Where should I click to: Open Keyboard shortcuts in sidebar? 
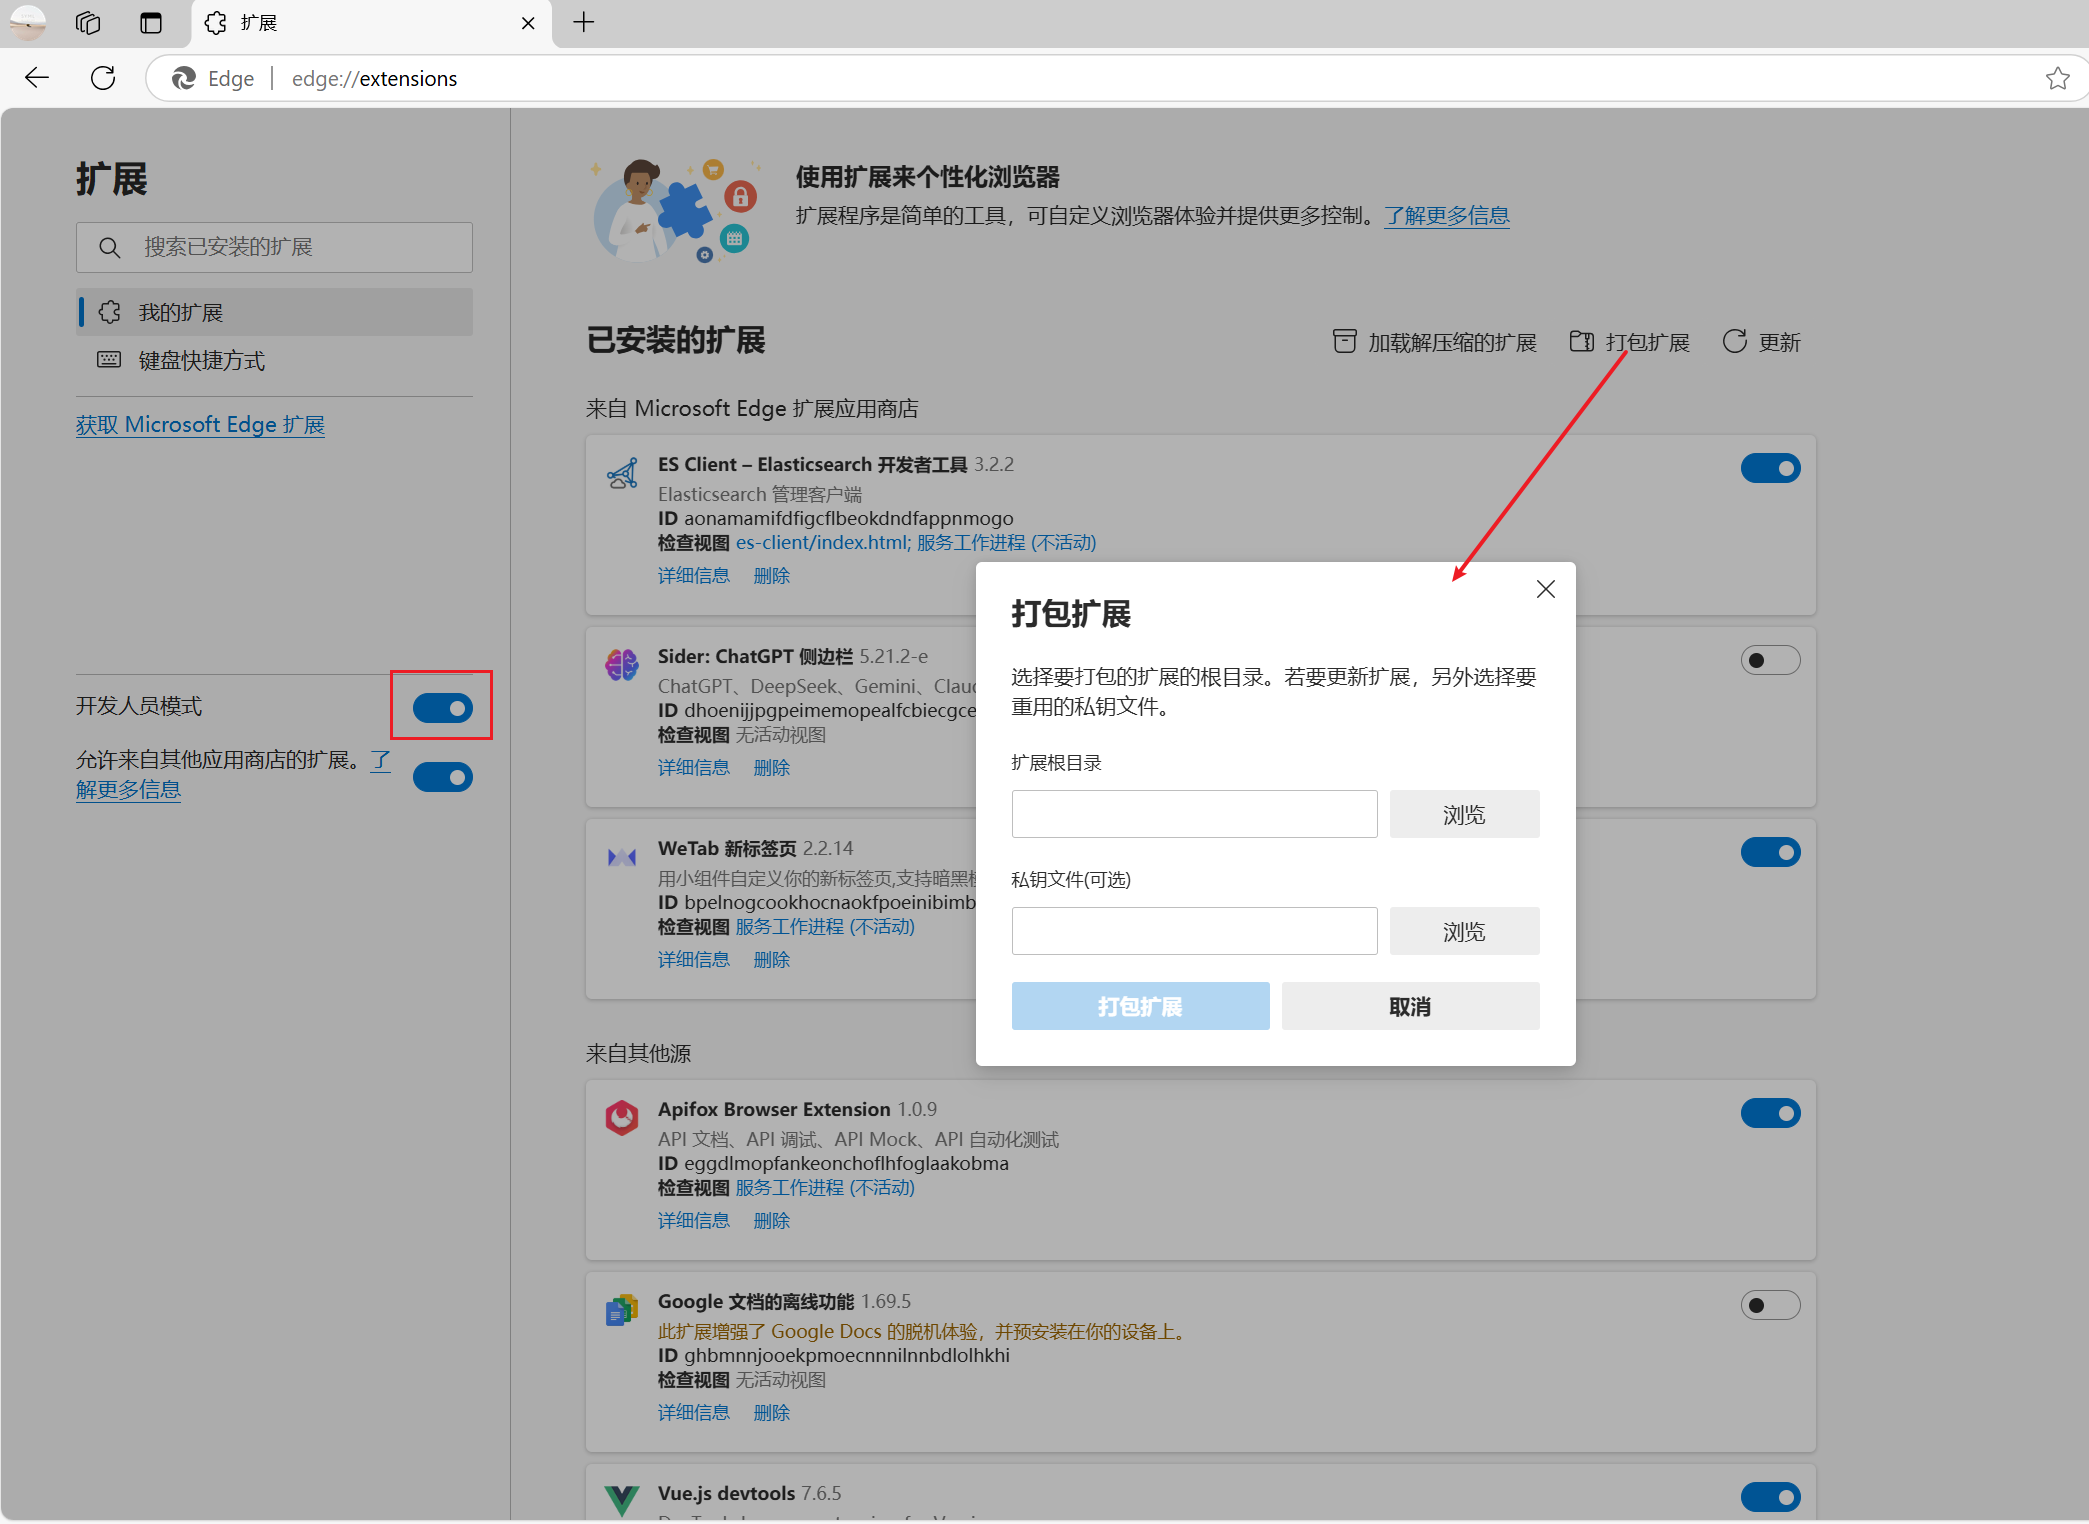pos(201,360)
